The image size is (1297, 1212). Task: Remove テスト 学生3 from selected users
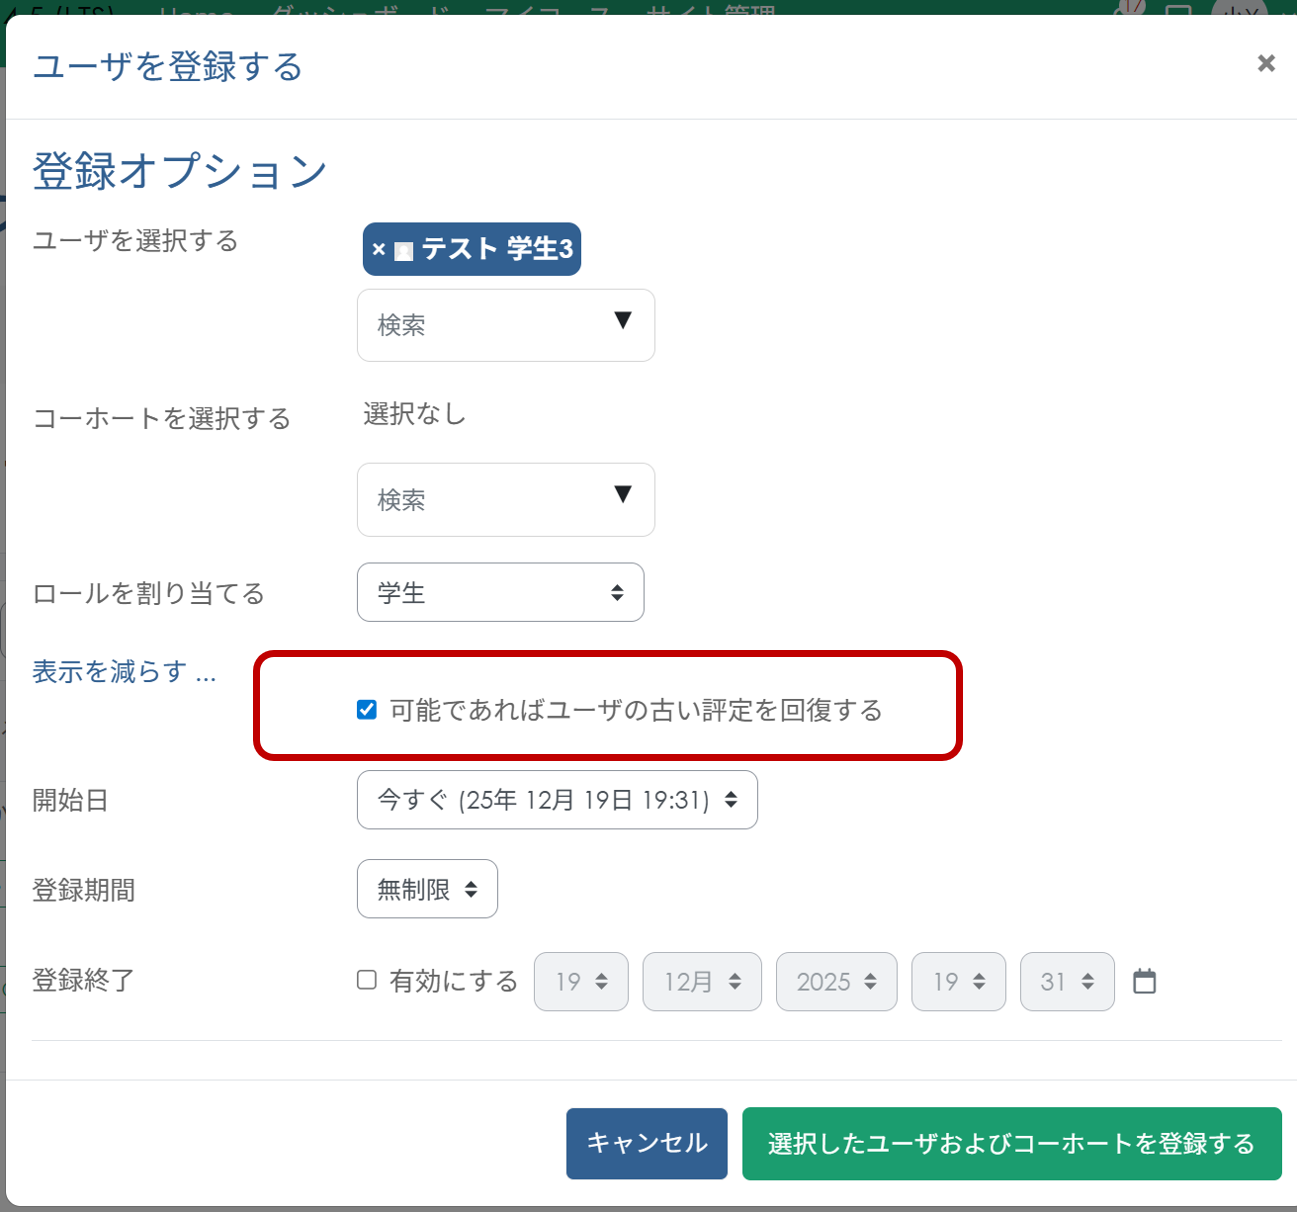tap(378, 249)
